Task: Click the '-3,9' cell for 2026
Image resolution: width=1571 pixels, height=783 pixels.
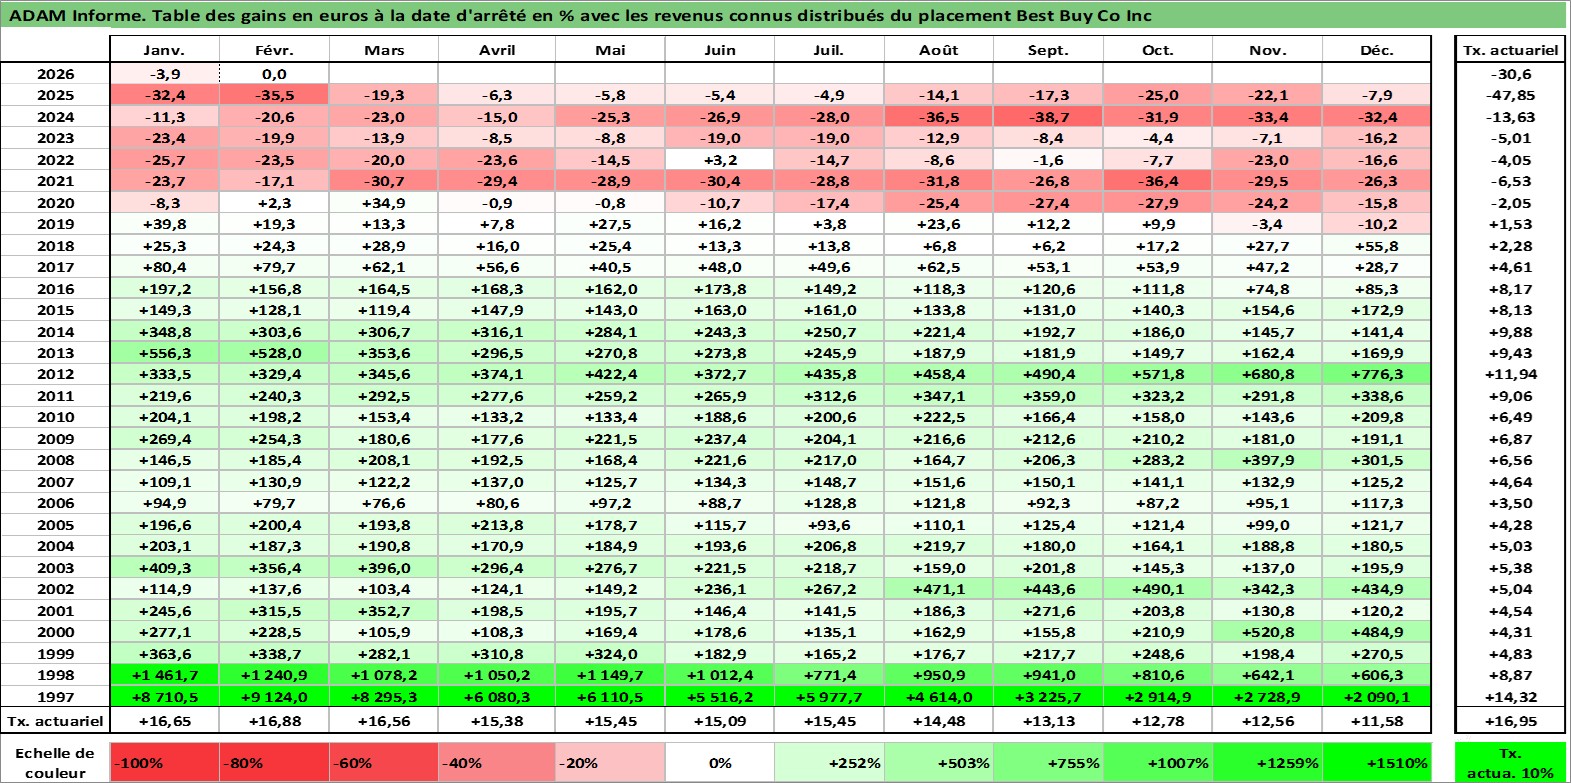Action: pos(164,73)
